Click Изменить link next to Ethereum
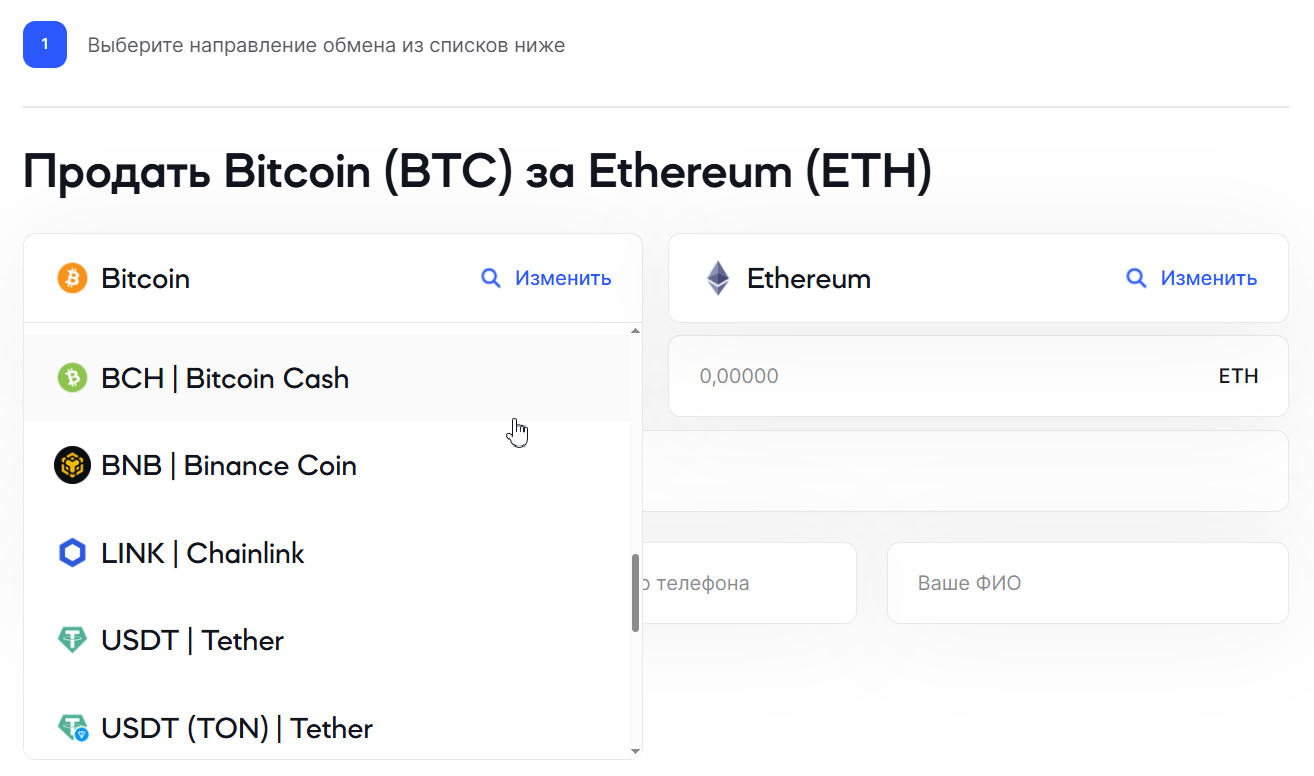 click(x=1209, y=278)
